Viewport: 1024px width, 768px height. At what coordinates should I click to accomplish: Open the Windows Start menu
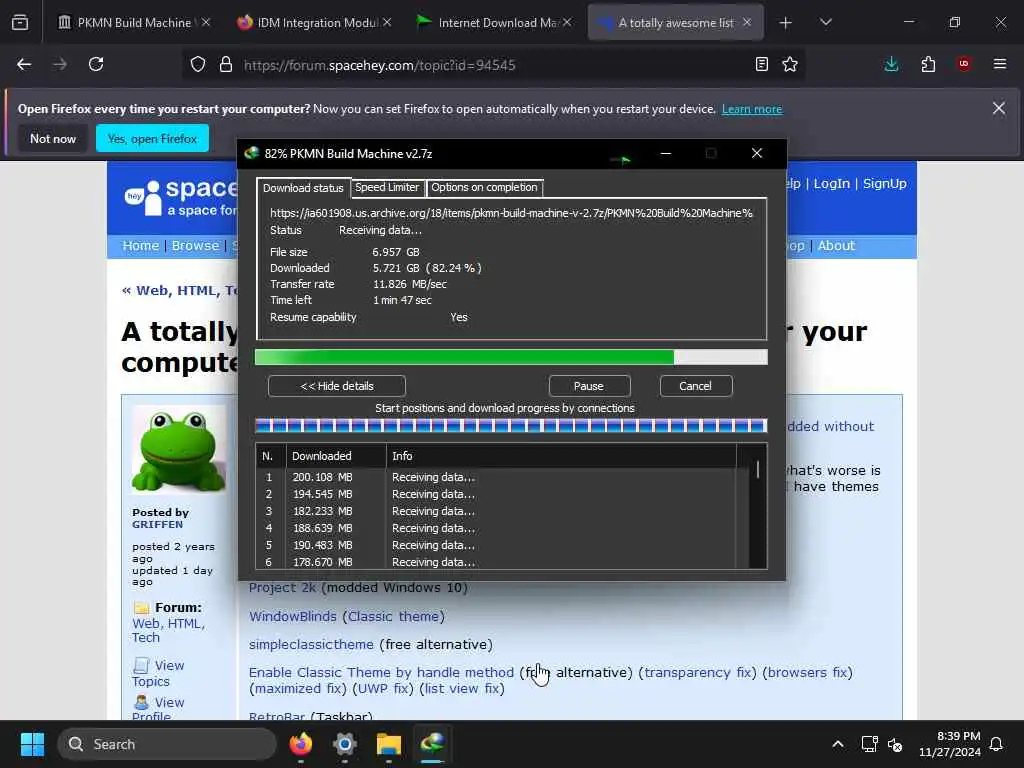(x=32, y=744)
